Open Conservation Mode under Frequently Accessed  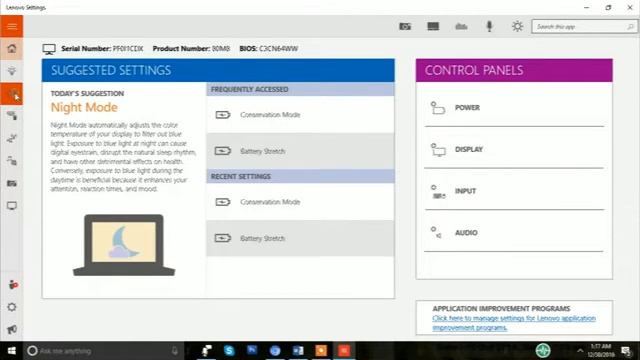coord(300,115)
